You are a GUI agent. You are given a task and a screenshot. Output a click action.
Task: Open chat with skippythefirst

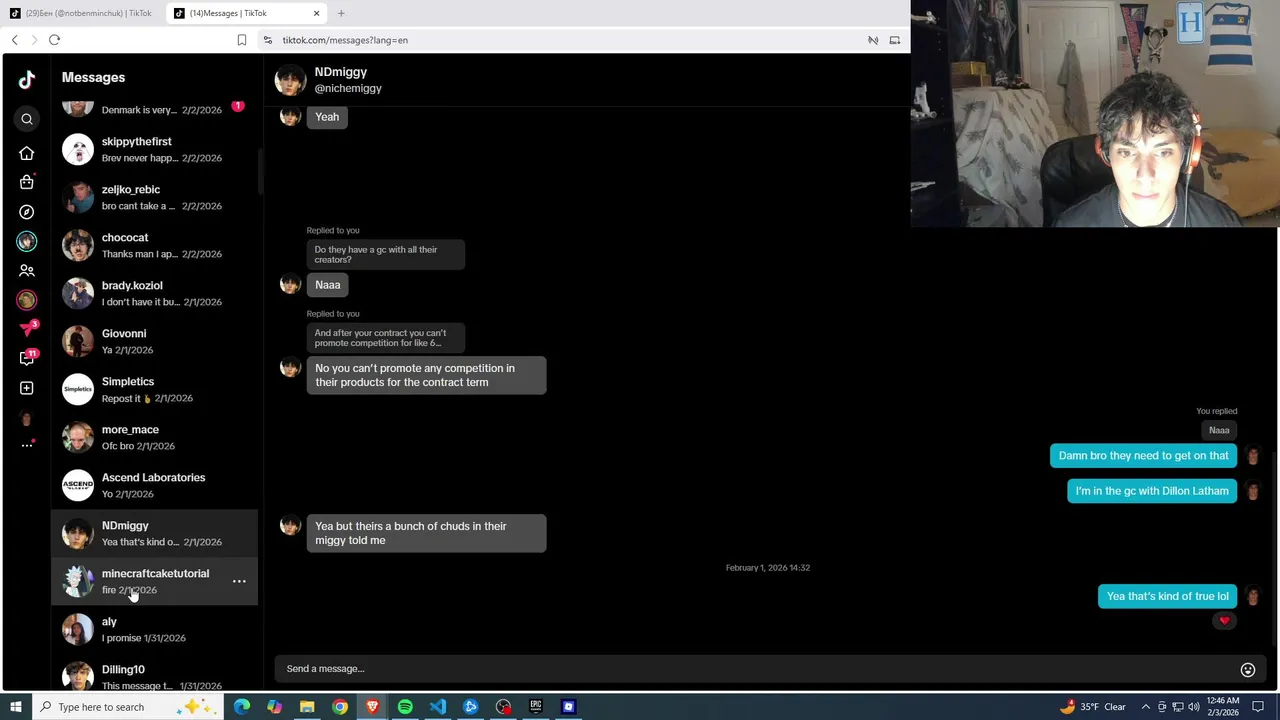click(155, 150)
